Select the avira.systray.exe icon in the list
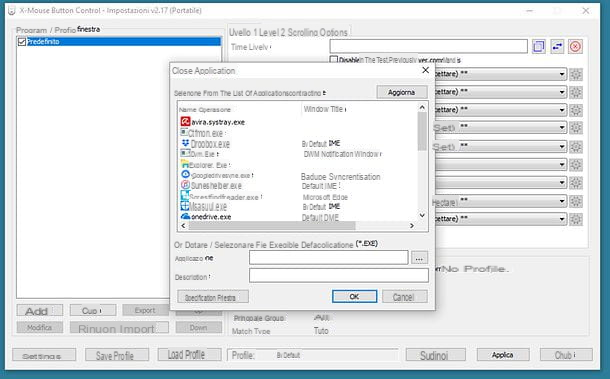The width and height of the screenshot is (610, 379). pos(185,122)
